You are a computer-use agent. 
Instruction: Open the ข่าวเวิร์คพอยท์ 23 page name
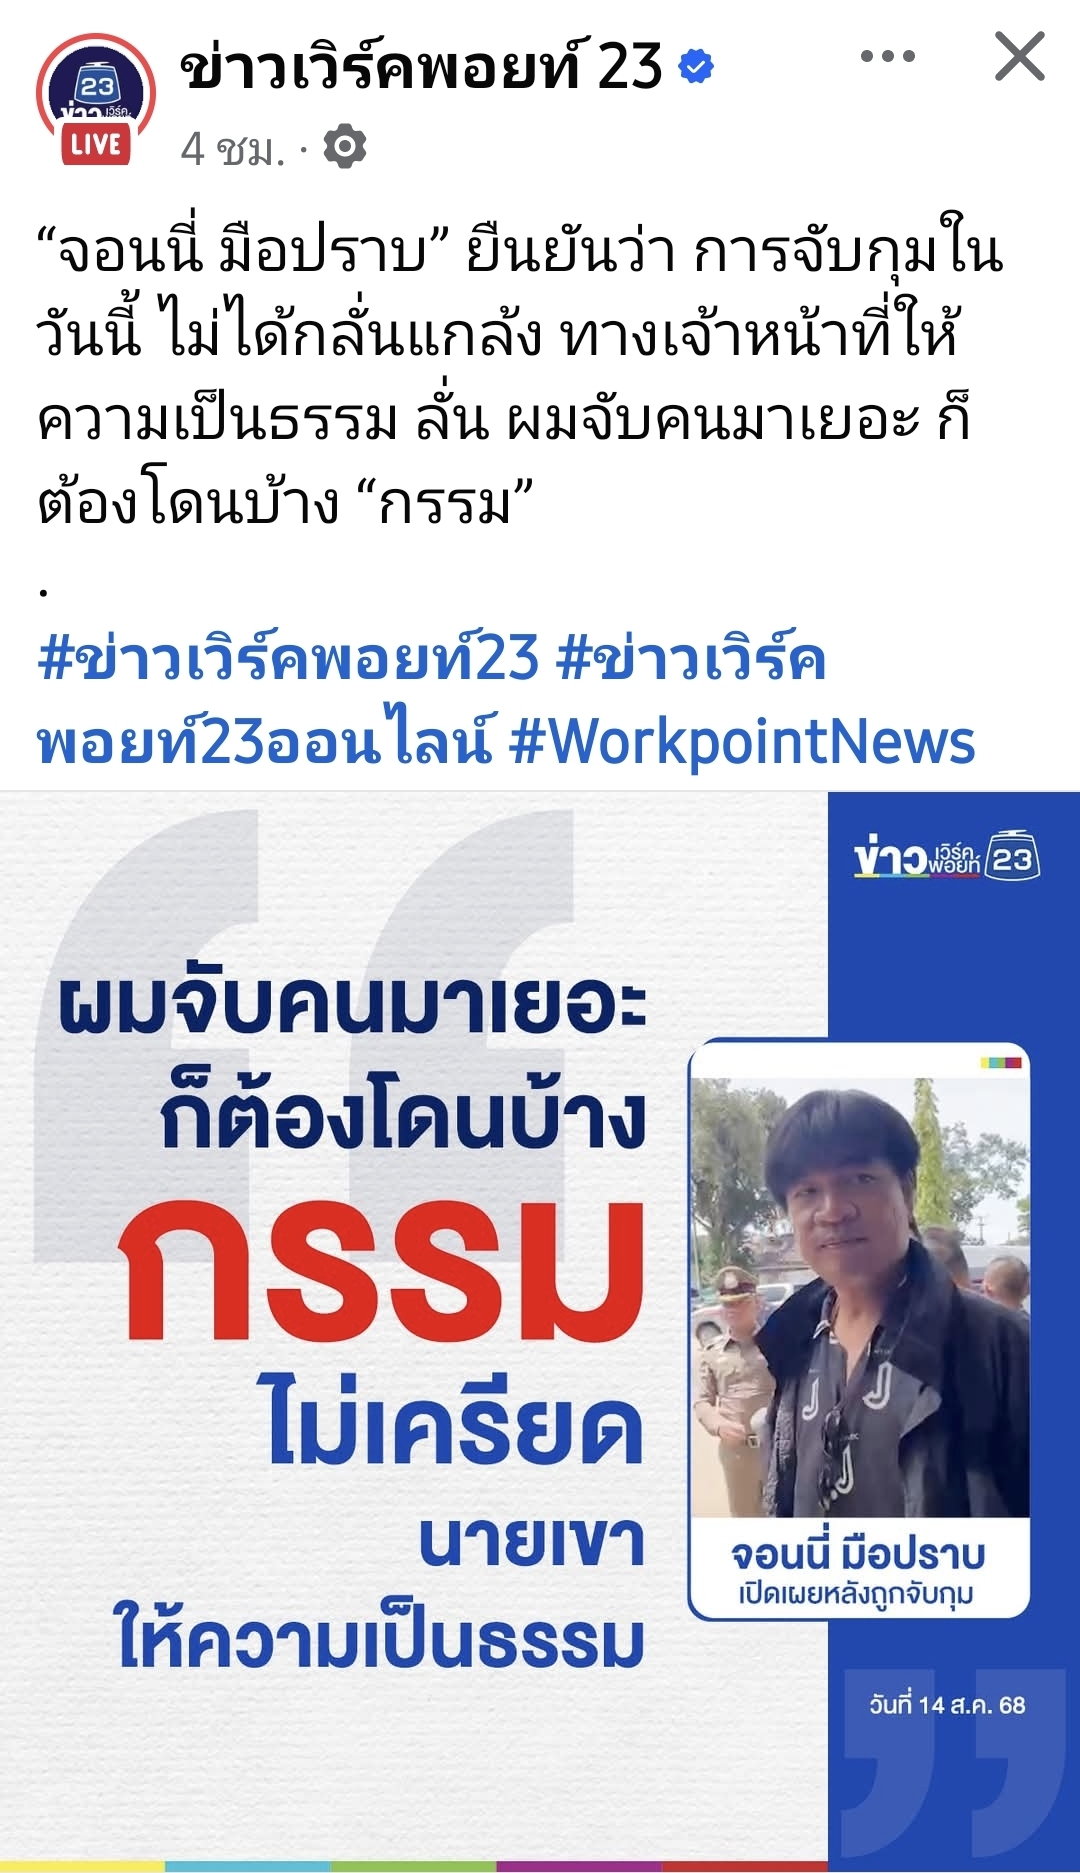point(421,66)
